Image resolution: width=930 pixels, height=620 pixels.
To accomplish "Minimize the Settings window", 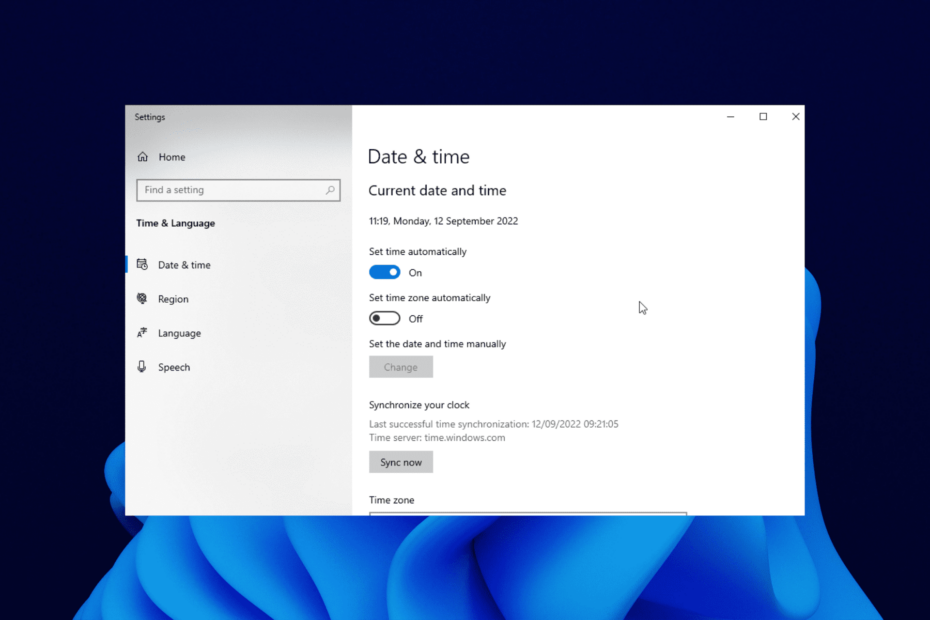I will (731, 117).
